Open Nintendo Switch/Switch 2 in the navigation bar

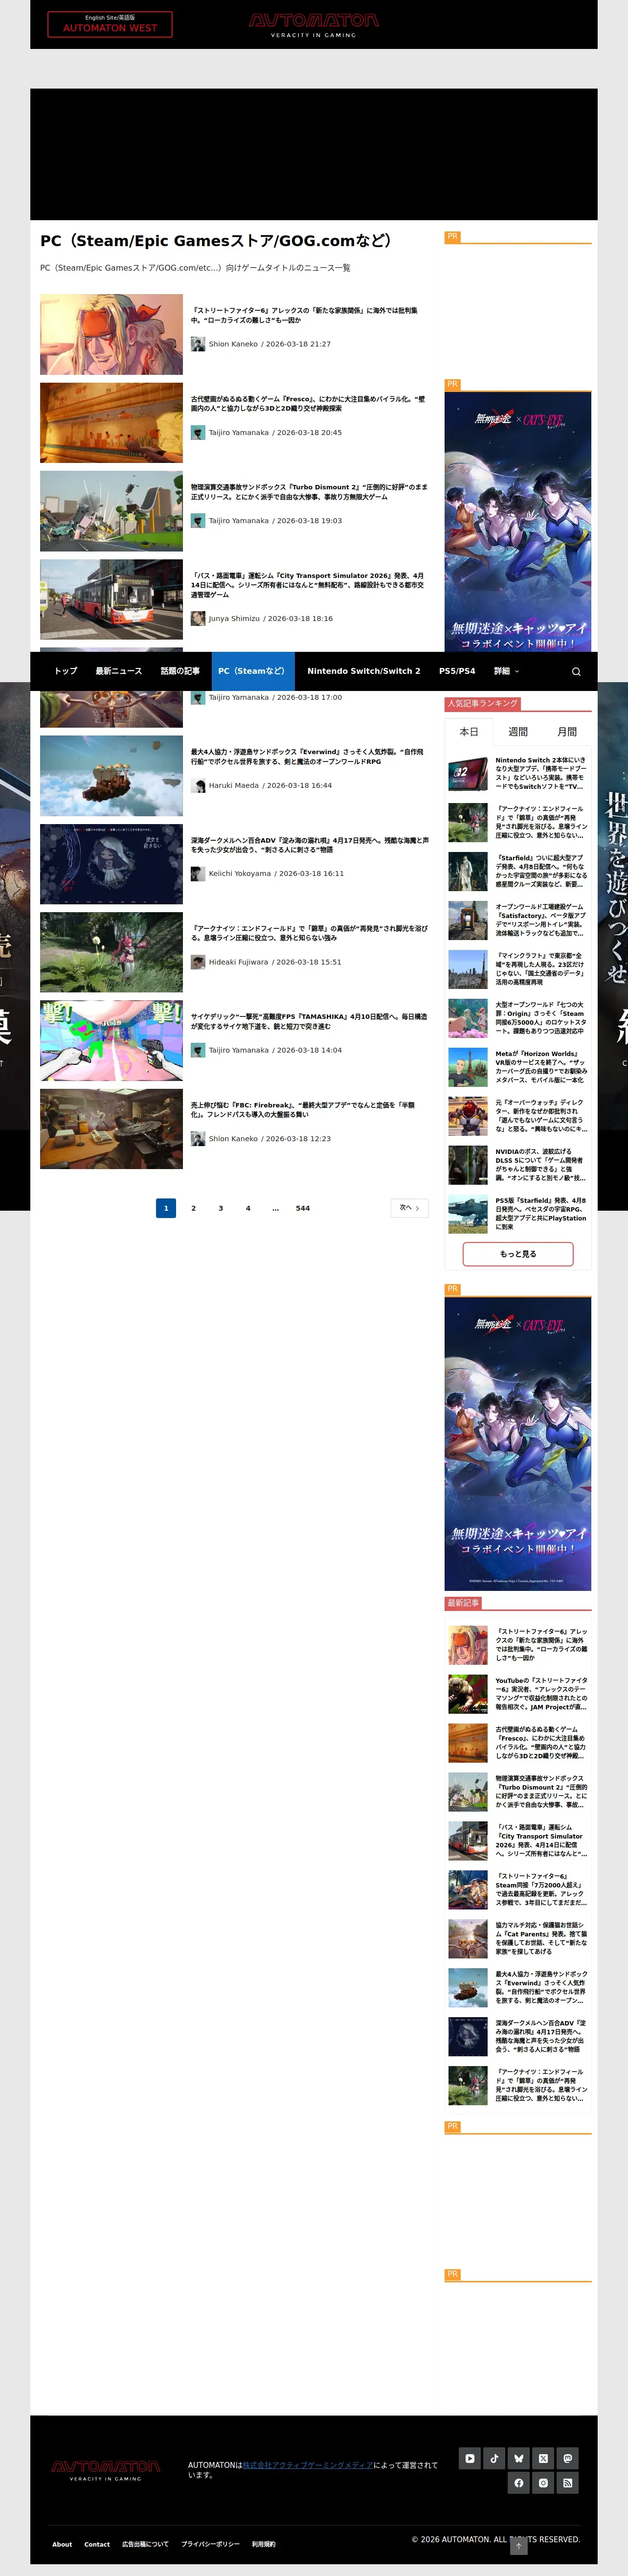pyautogui.click(x=364, y=671)
